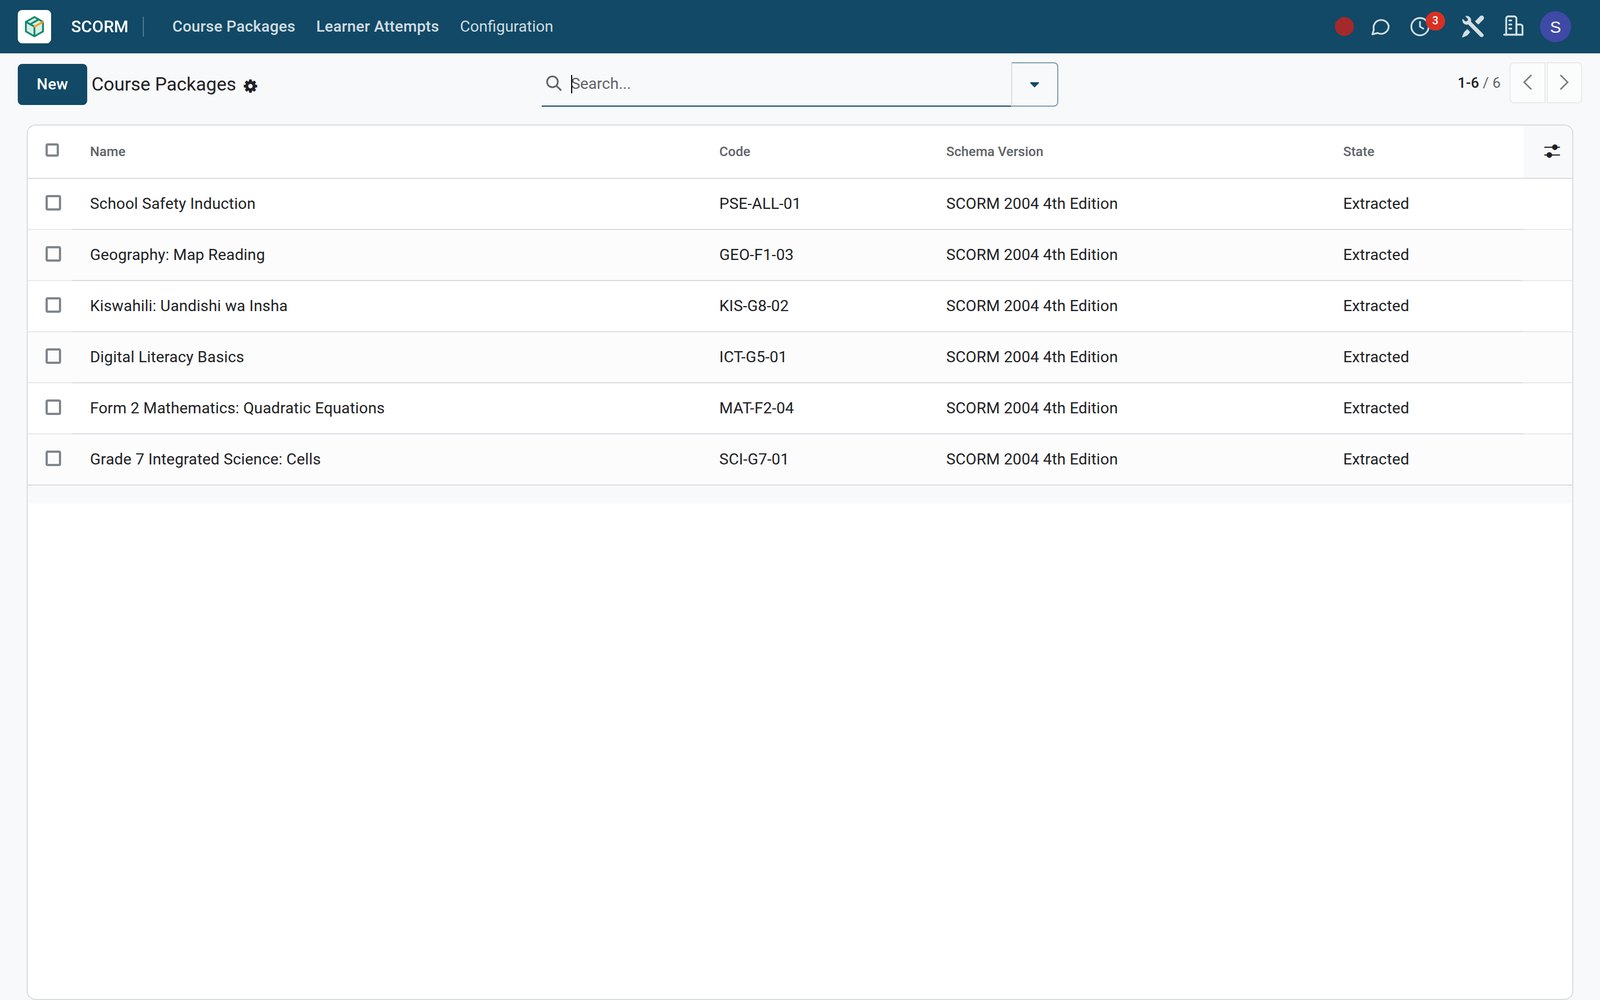Open activities clock icon with badge
This screenshot has width=1600, height=1000.
pyautogui.click(x=1420, y=27)
